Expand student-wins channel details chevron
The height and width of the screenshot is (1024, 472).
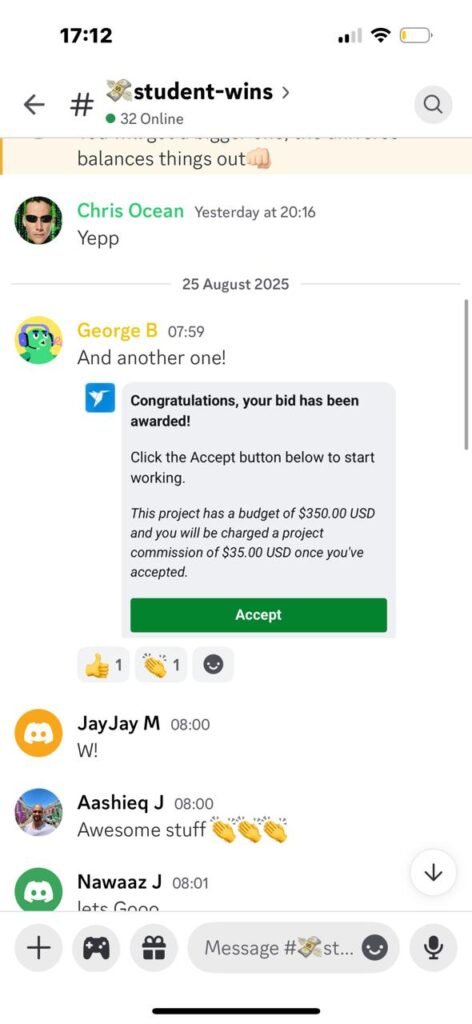coord(285,93)
